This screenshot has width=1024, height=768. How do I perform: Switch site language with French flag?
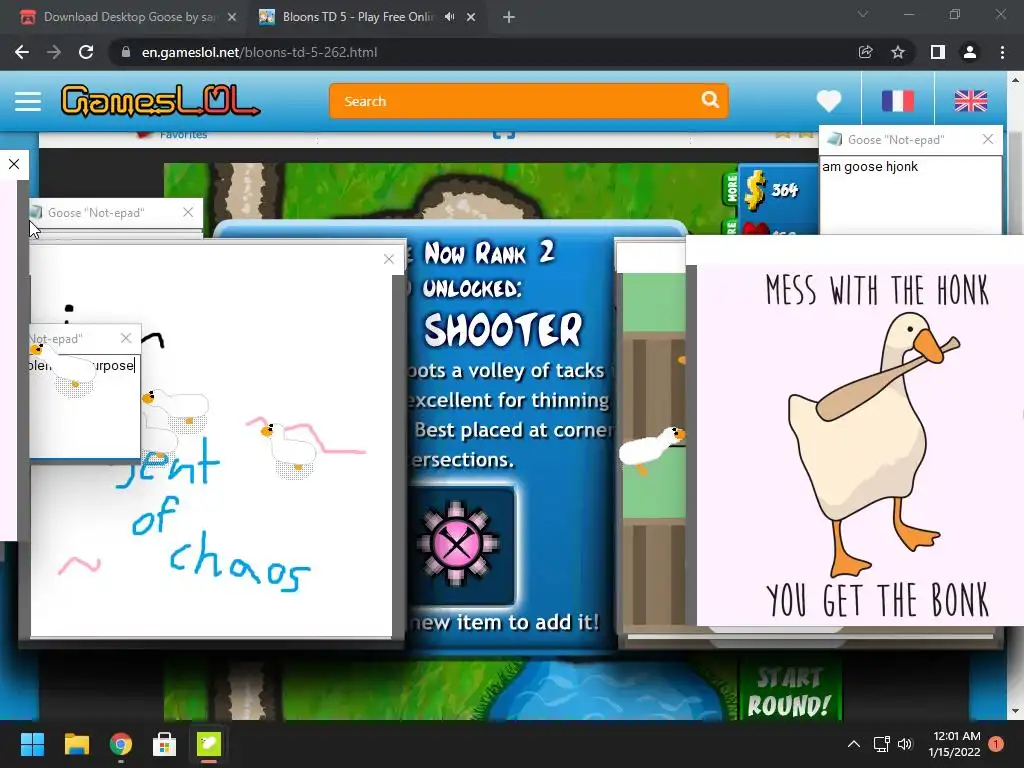897,101
